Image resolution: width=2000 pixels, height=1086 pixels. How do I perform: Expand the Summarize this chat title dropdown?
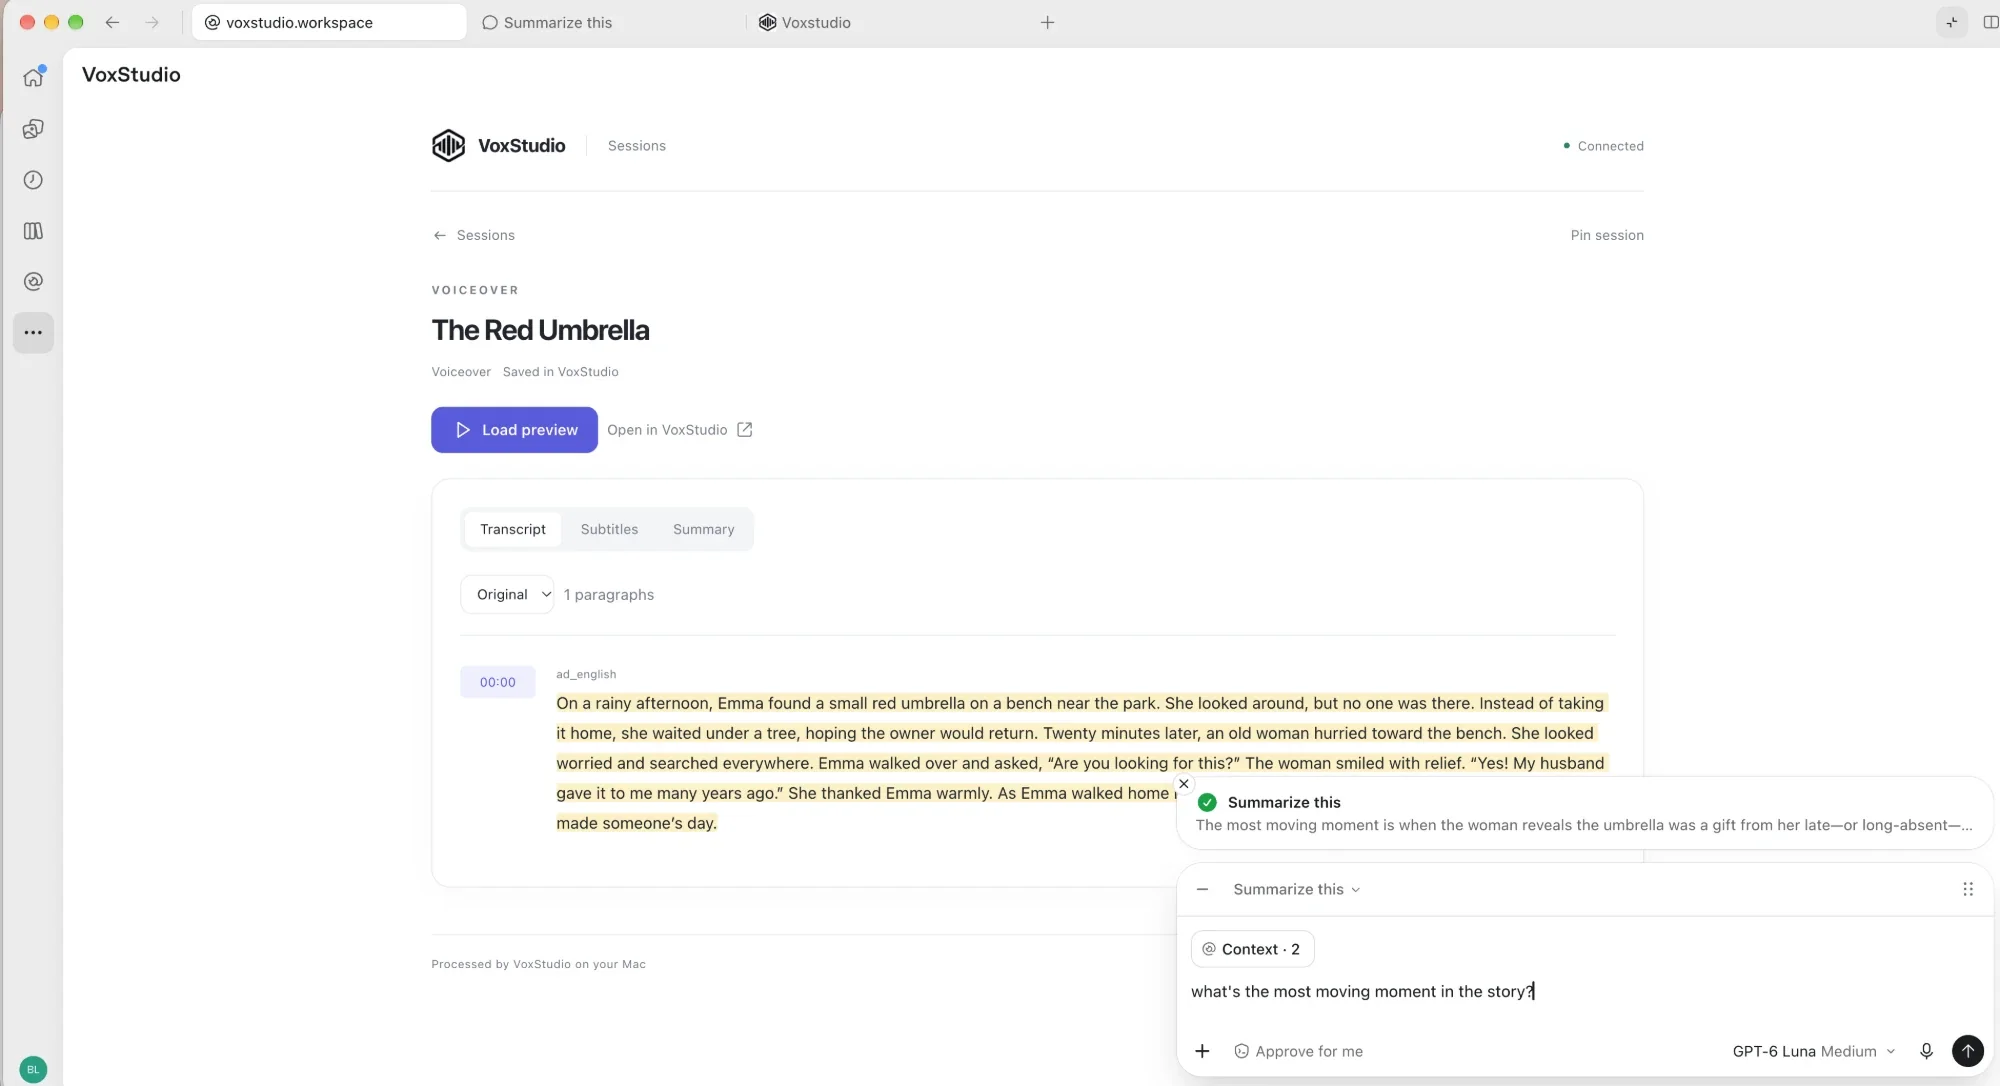coord(1296,889)
